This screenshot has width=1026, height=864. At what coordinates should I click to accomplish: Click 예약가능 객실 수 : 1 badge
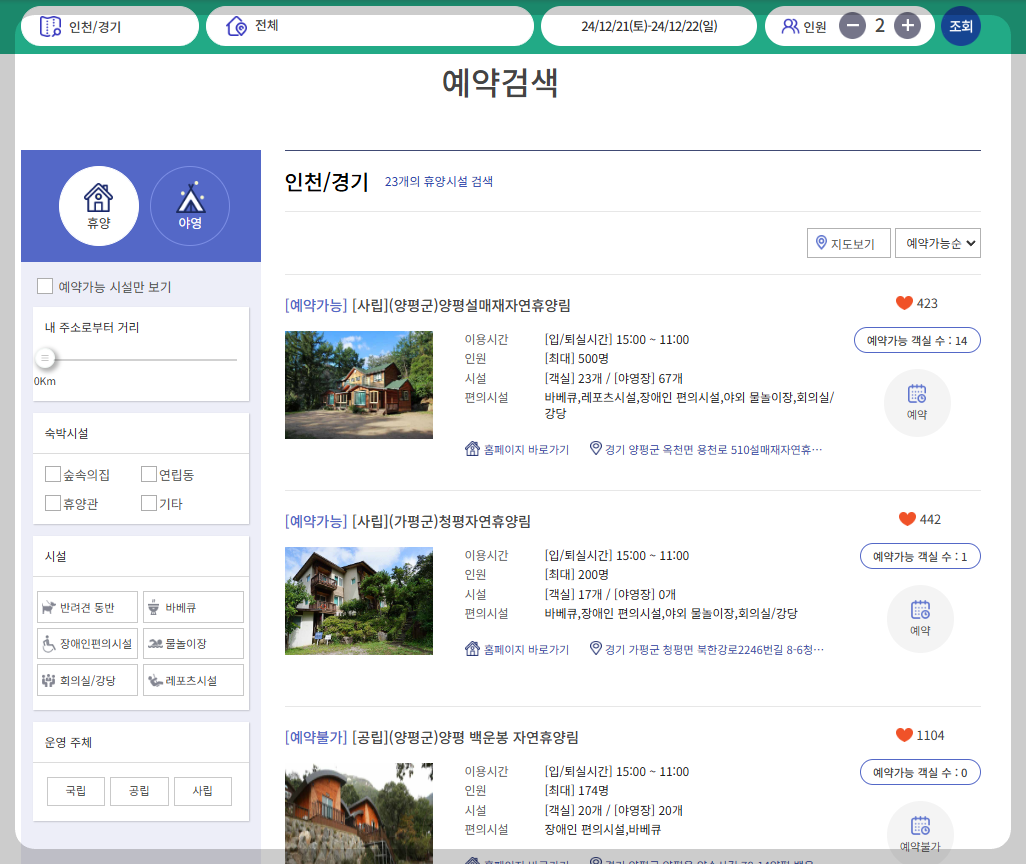click(920, 556)
